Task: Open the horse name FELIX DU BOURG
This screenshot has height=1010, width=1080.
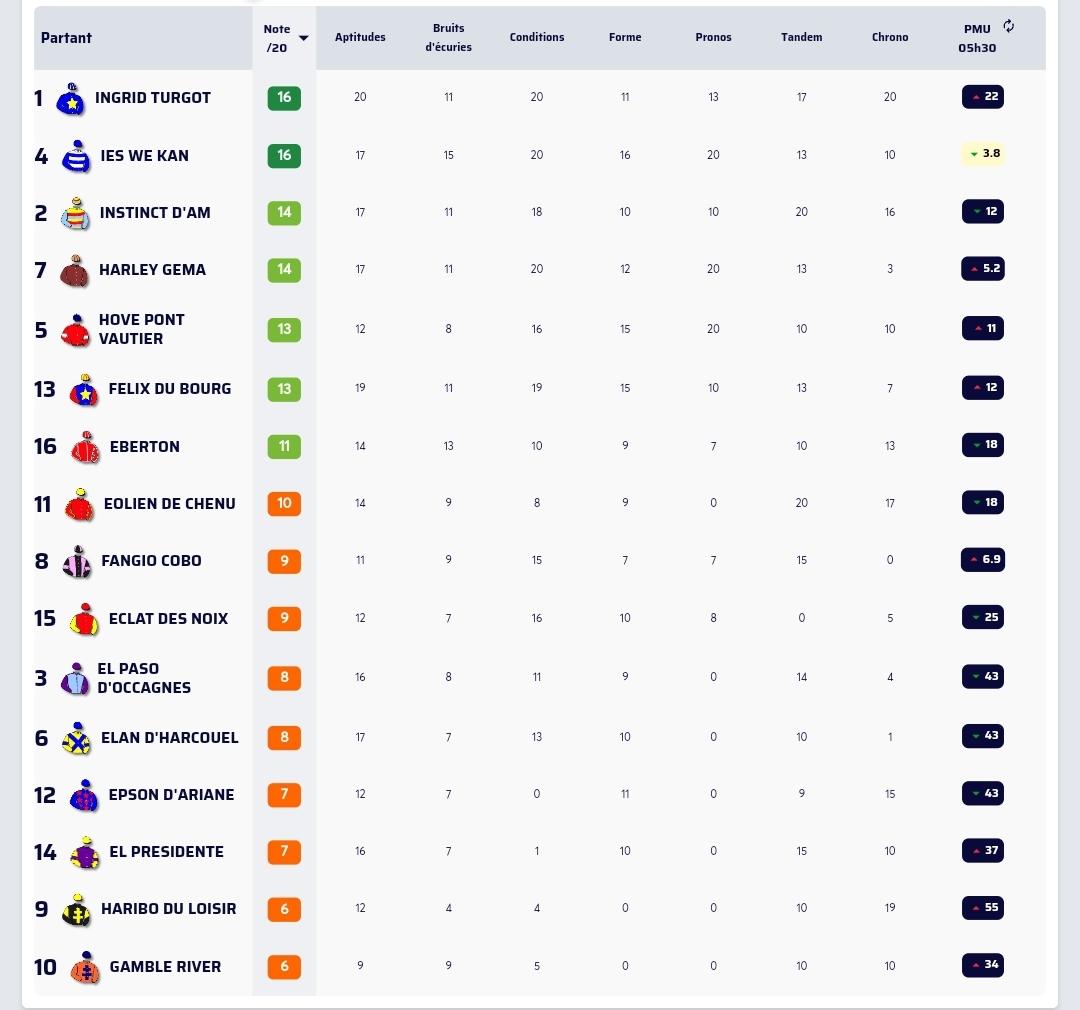Action: click(x=169, y=388)
